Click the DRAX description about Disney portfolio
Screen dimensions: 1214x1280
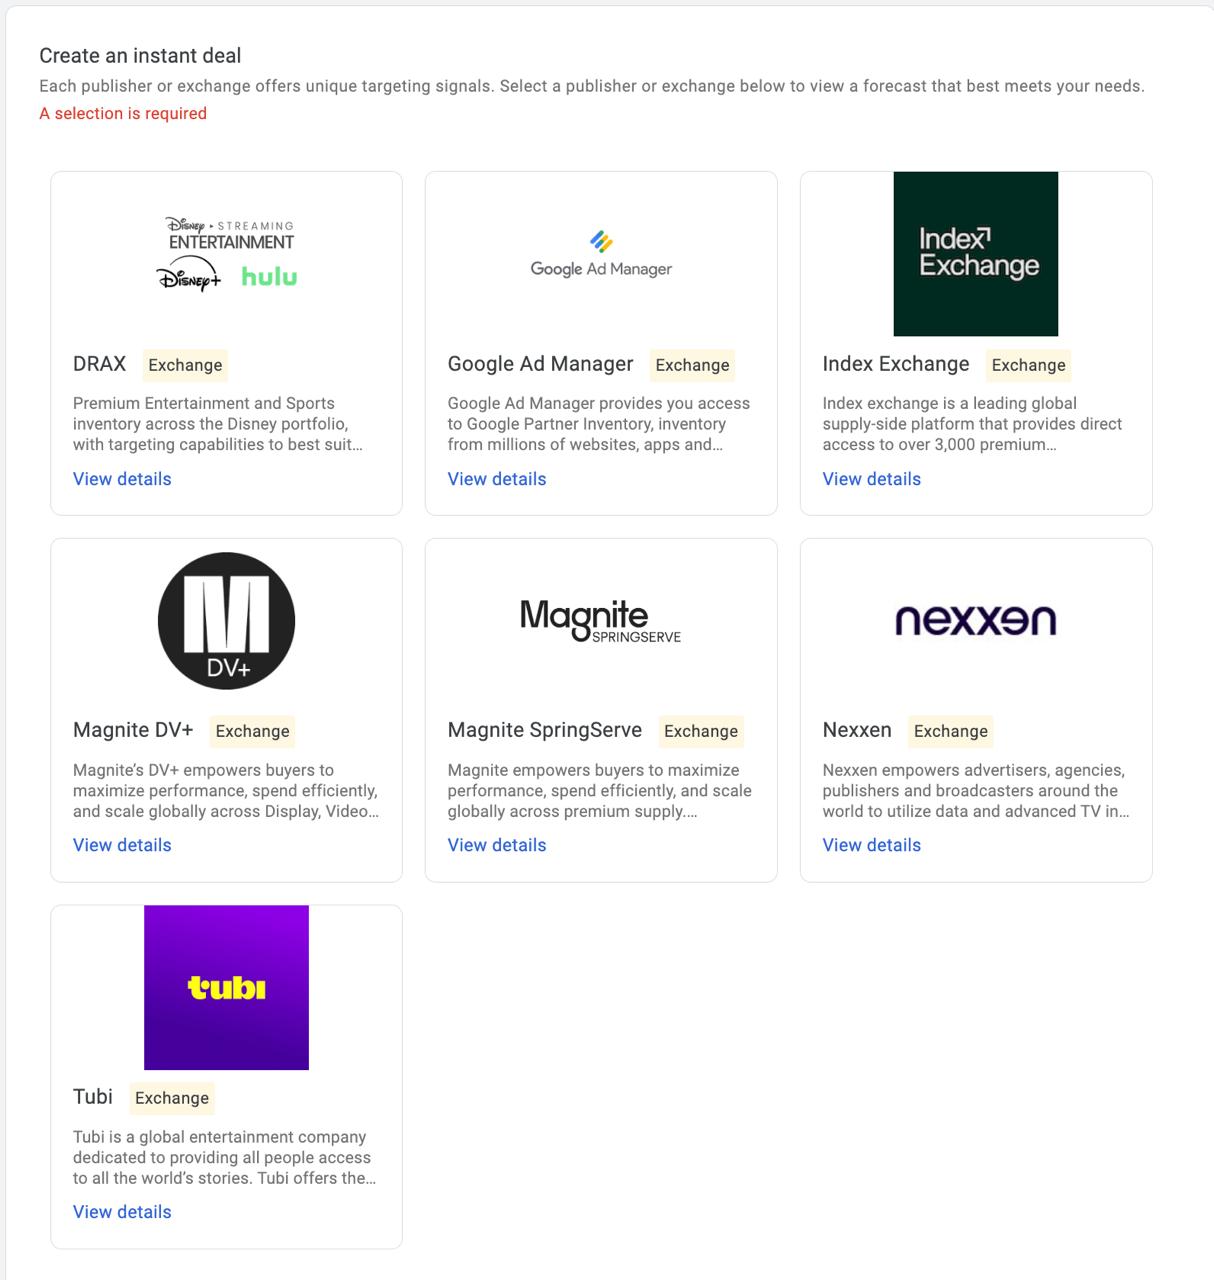click(218, 424)
